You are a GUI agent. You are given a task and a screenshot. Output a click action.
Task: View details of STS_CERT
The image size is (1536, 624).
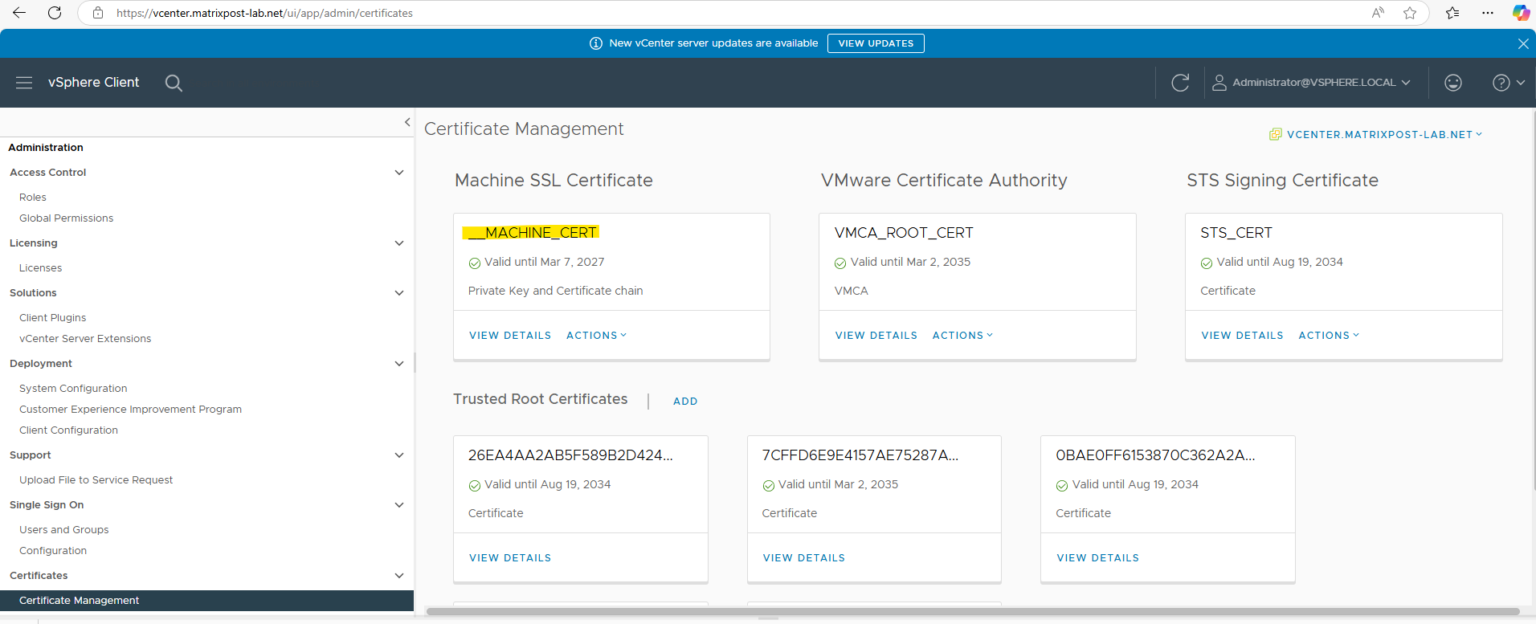pos(1242,335)
